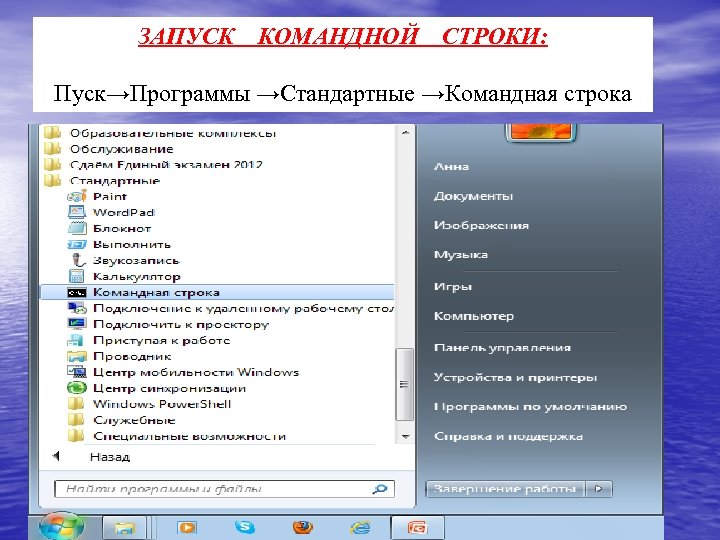Click the programs list scroll-down arrow
Screen dimensions: 720x540
click(x=405, y=436)
